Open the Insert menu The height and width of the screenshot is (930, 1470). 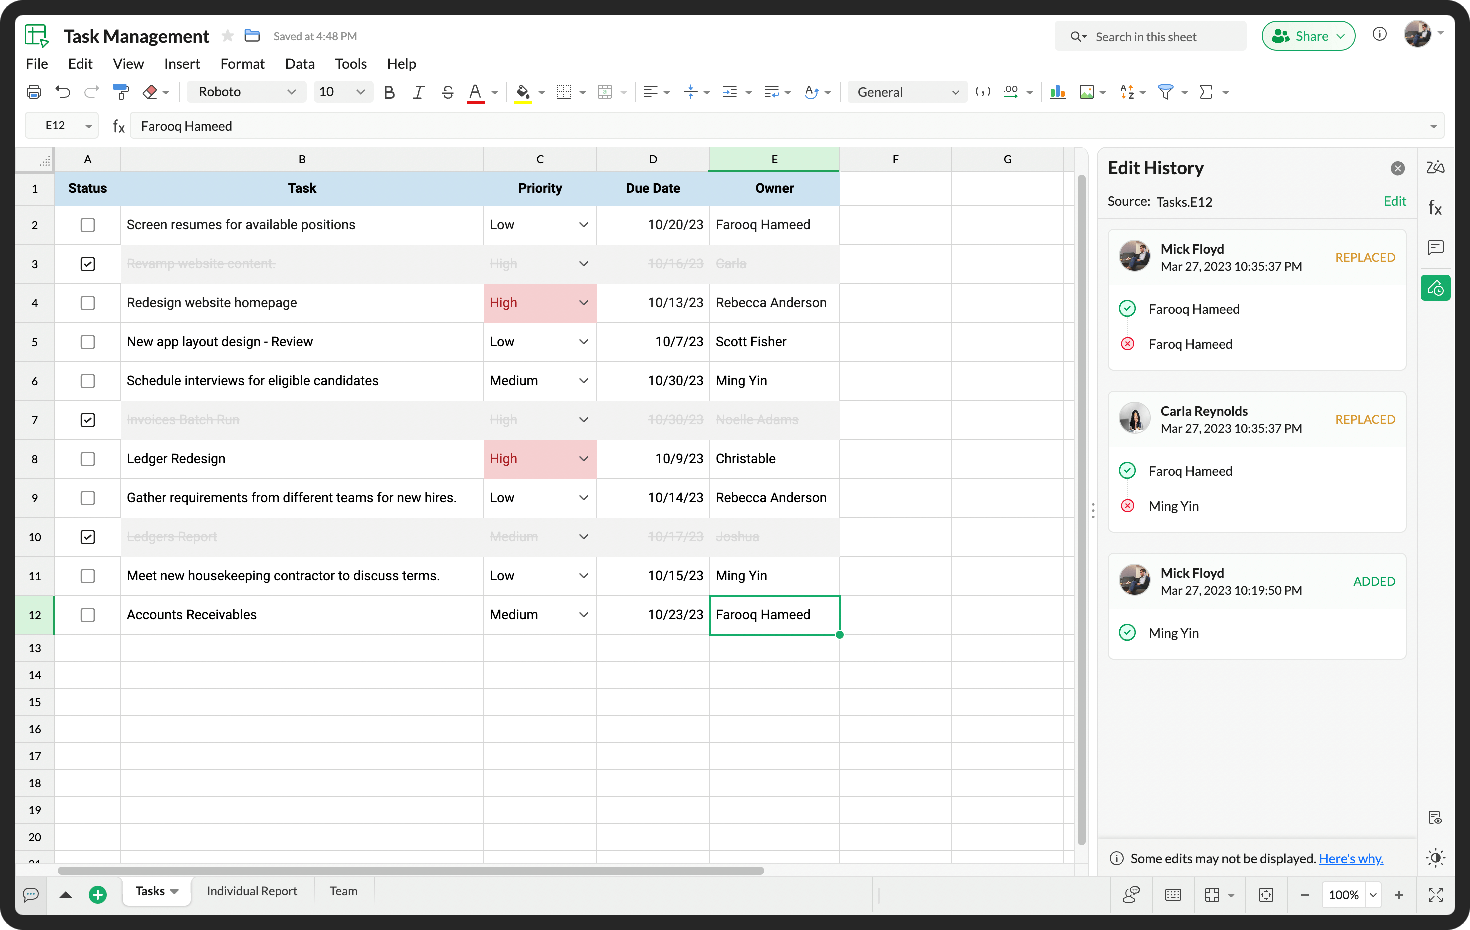point(182,64)
